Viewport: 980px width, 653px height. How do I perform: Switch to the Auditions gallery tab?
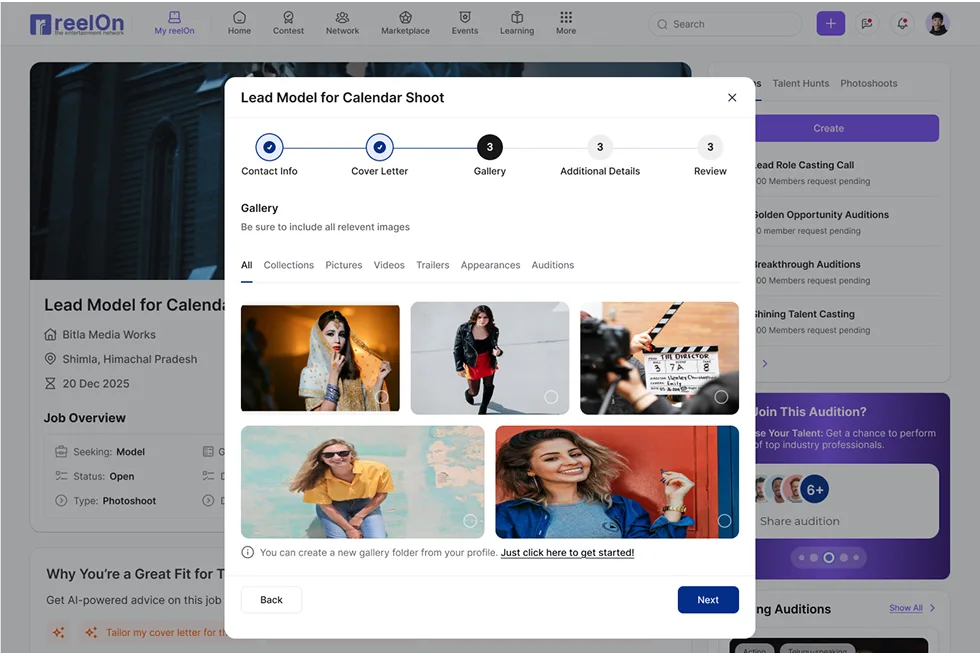click(x=552, y=265)
